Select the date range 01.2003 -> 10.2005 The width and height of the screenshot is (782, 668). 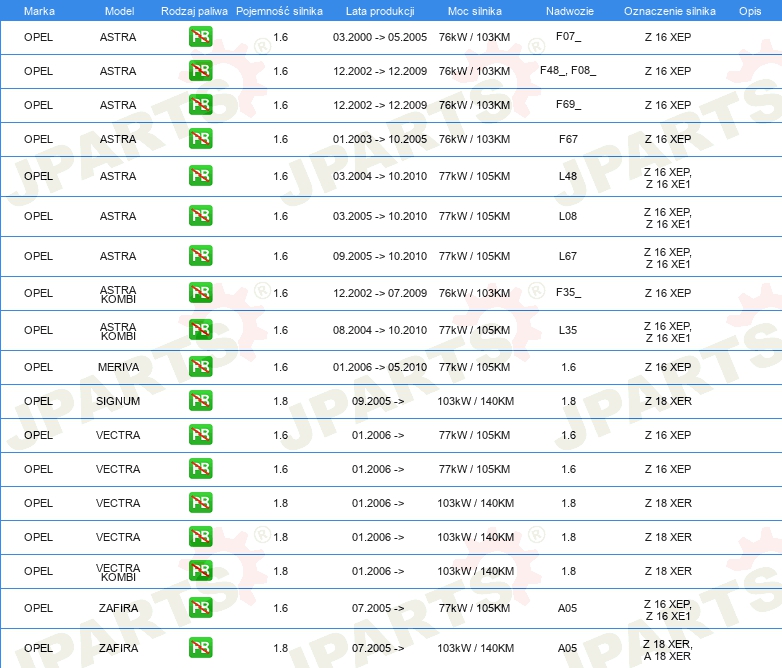[x=380, y=139]
